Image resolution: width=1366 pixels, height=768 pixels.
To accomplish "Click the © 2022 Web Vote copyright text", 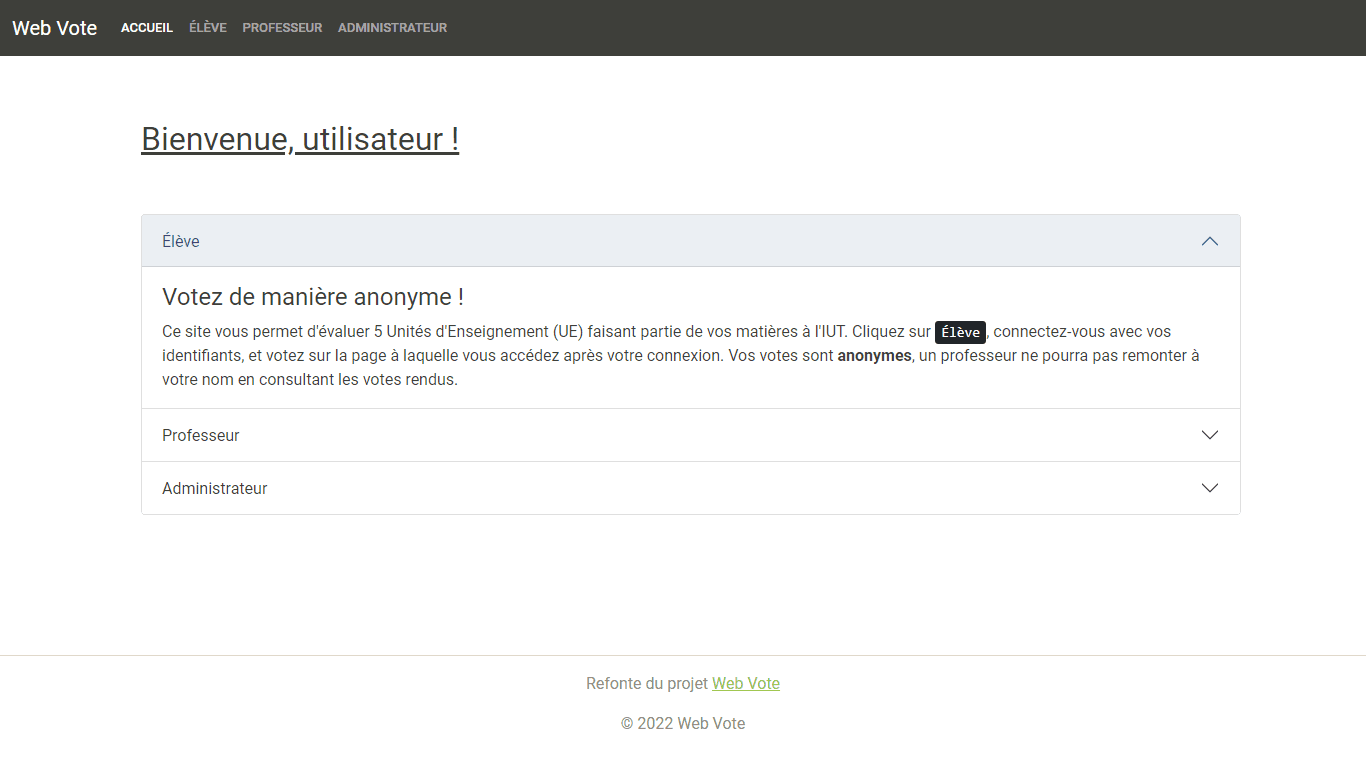I will pos(683,724).
